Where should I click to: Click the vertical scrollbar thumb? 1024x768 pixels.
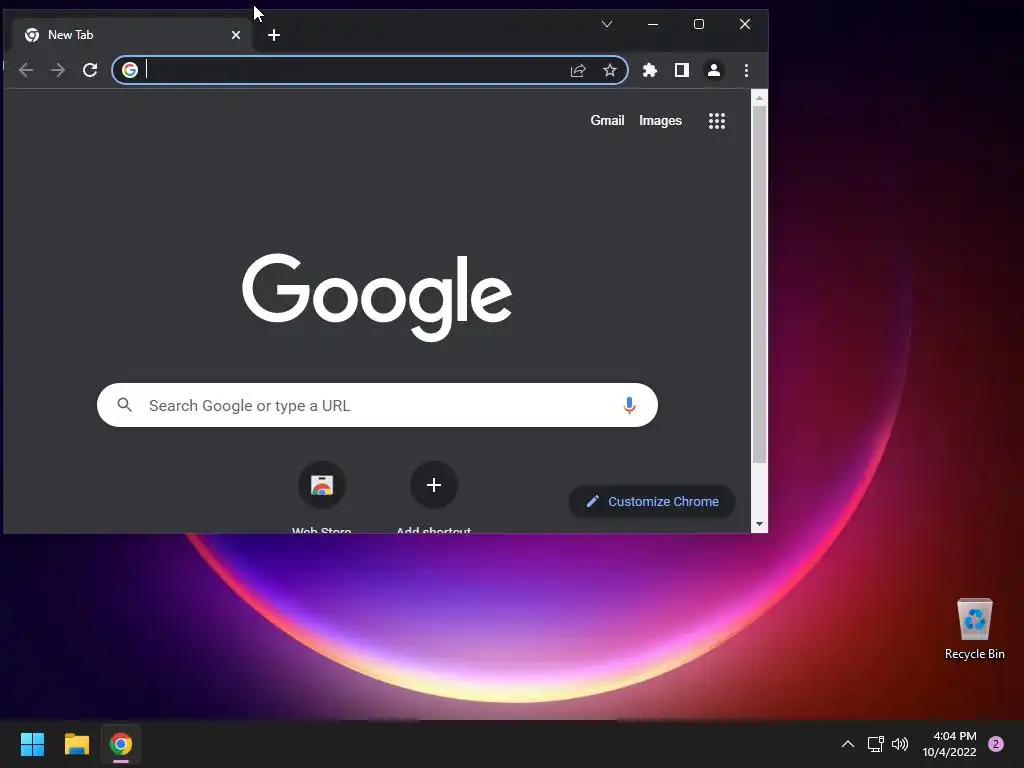click(759, 285)
